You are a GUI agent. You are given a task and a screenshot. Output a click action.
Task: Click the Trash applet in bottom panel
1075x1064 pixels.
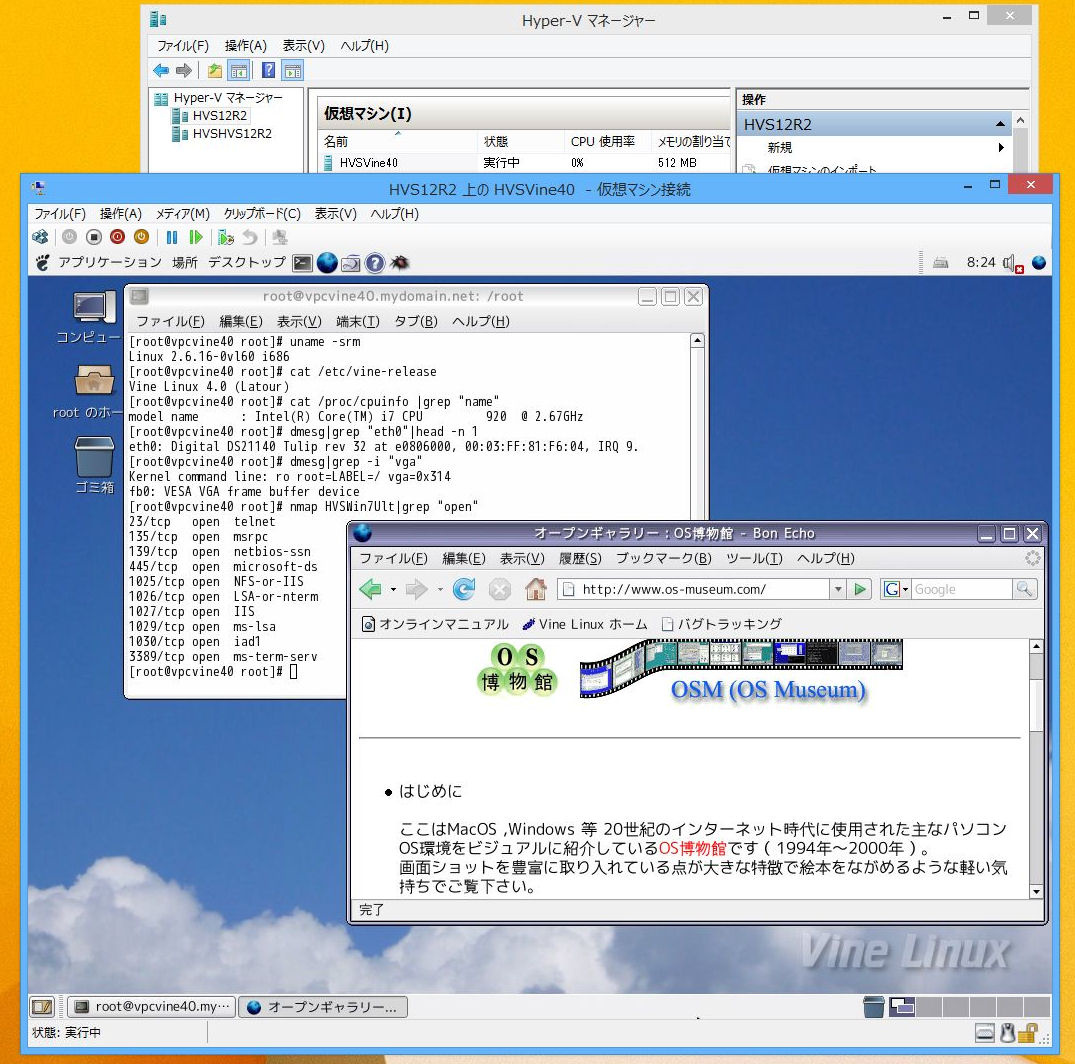pos(873,1006)
